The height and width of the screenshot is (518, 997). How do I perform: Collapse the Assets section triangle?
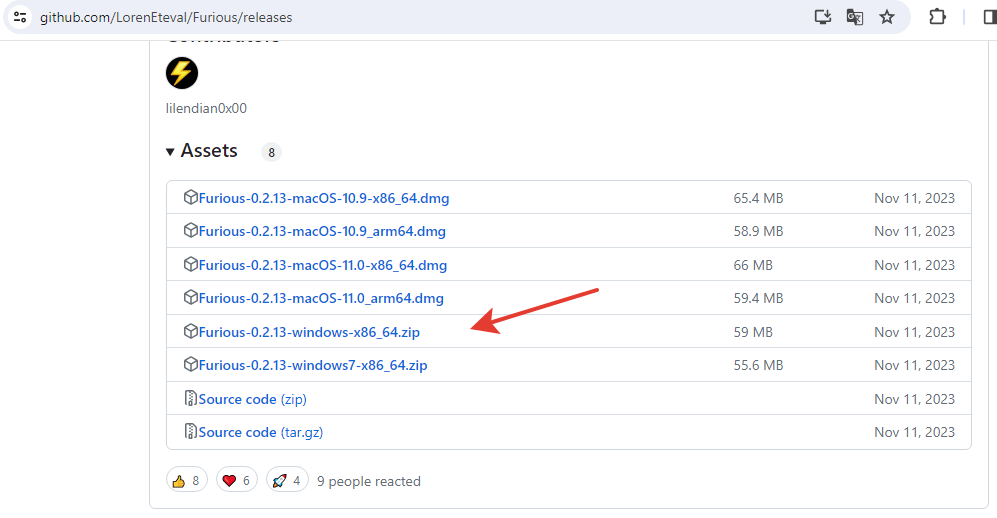point(170,151)
